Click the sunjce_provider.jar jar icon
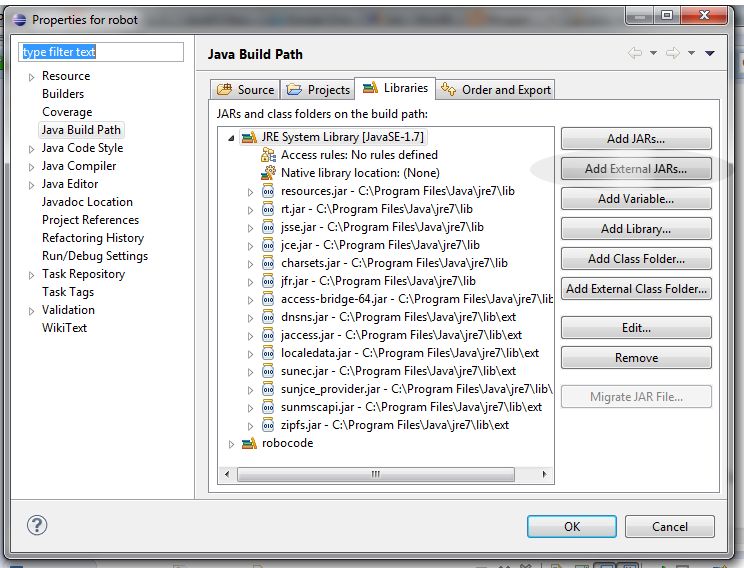 click(x=268, y=389)
